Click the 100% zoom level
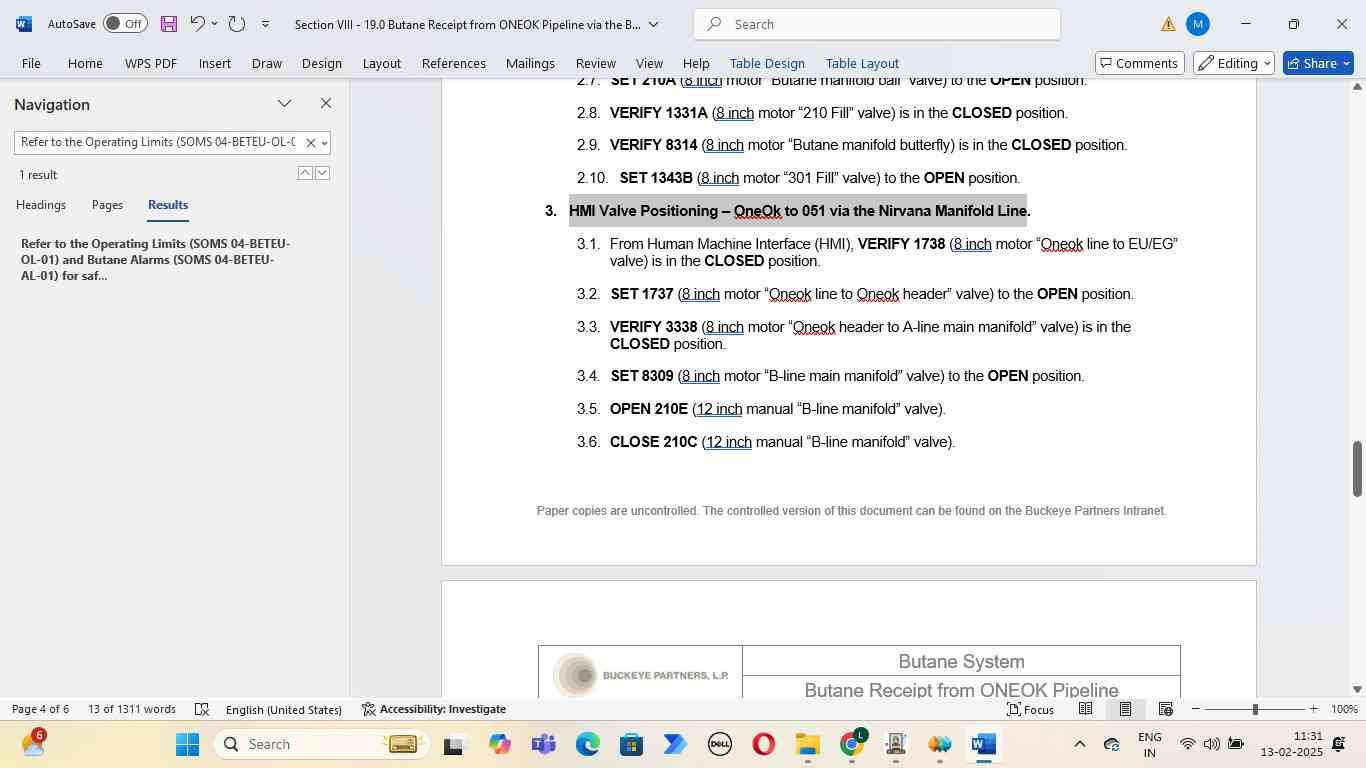This screenshot has height=768, width=1366. pos(1345,709)
